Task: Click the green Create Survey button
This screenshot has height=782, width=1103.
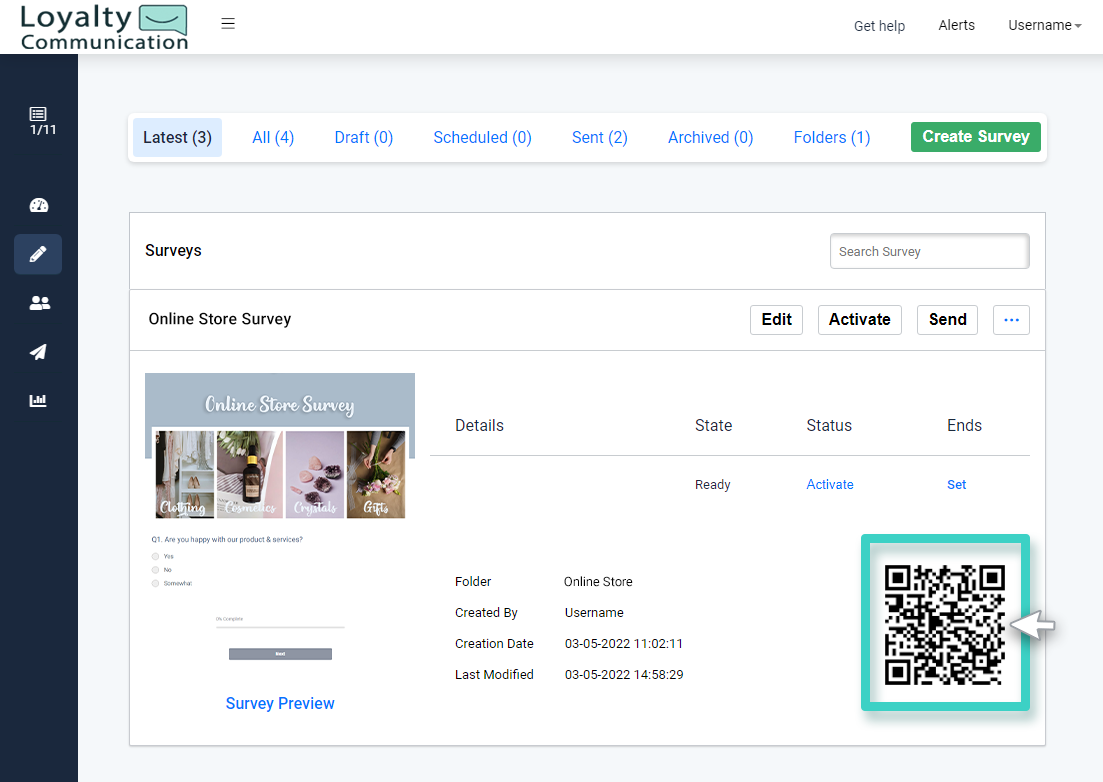Action: pos(975,137)
